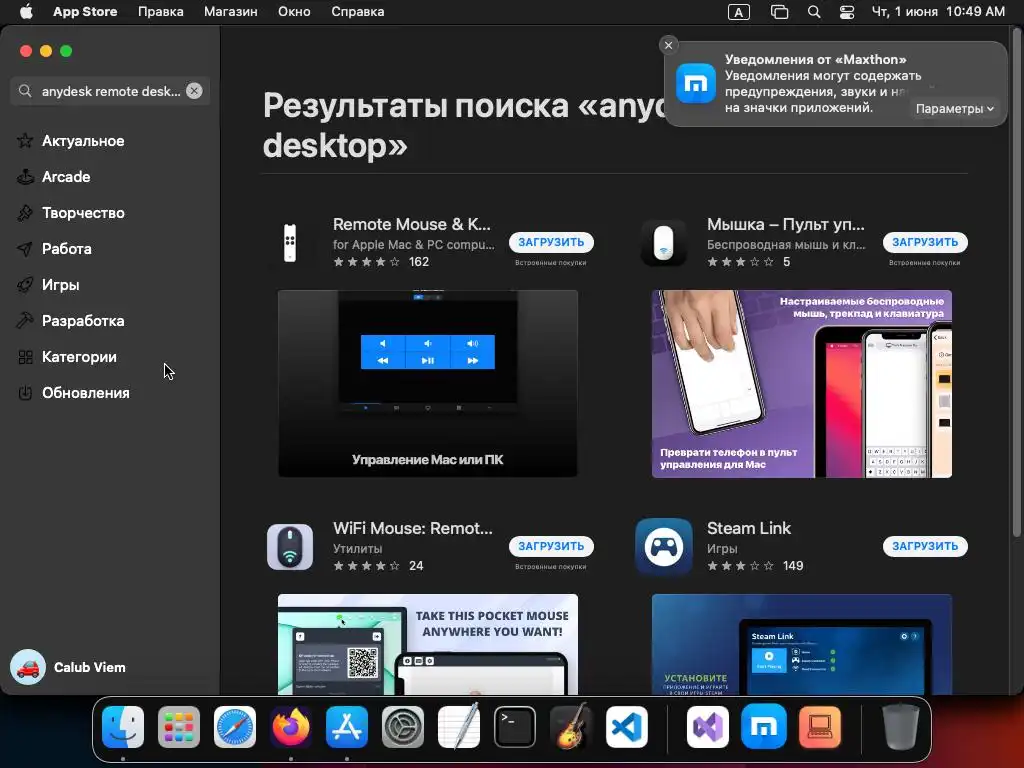The height and width of the screenshot is (768, 1024).
Task: Switch keyboard input source in menu bar
Action: click(739, 12)
